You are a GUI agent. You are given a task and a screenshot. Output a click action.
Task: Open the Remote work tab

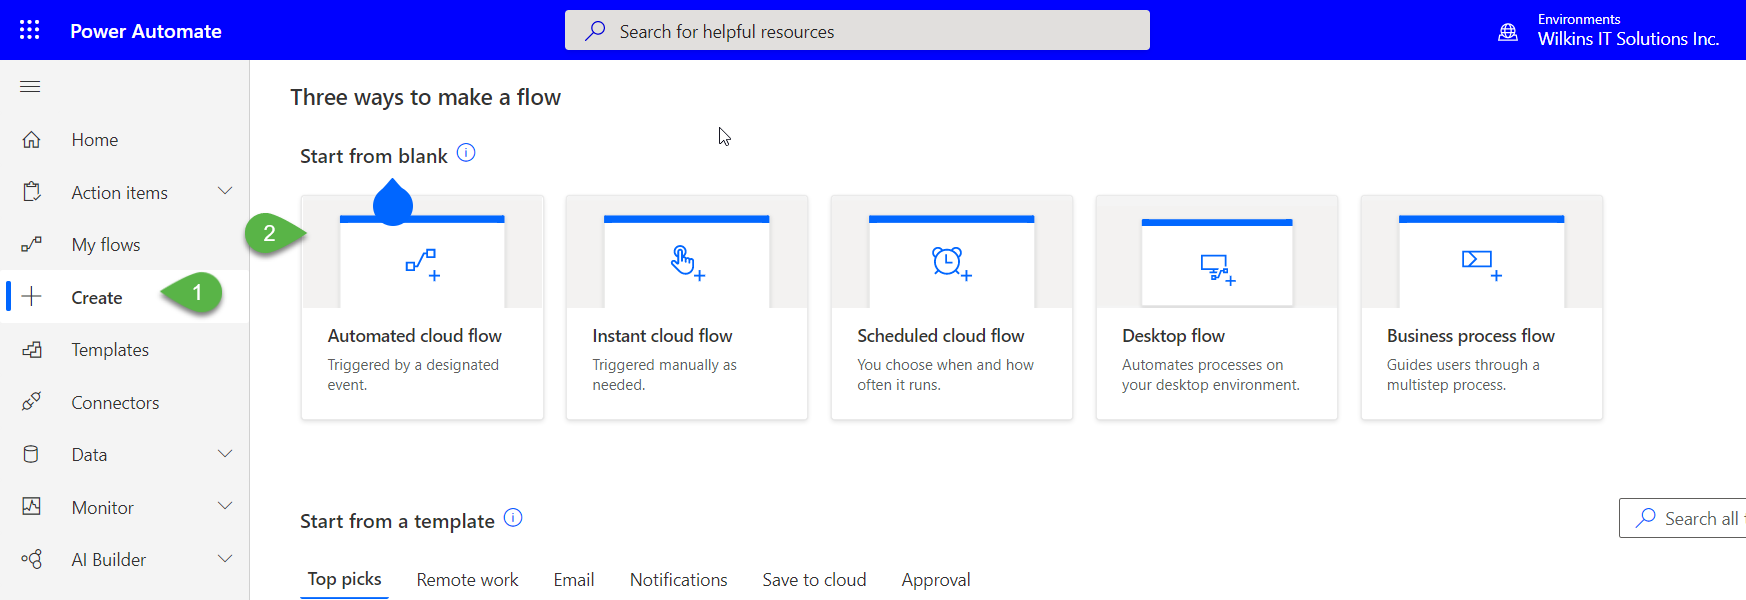pyautogui.click(x=467, y=580)
